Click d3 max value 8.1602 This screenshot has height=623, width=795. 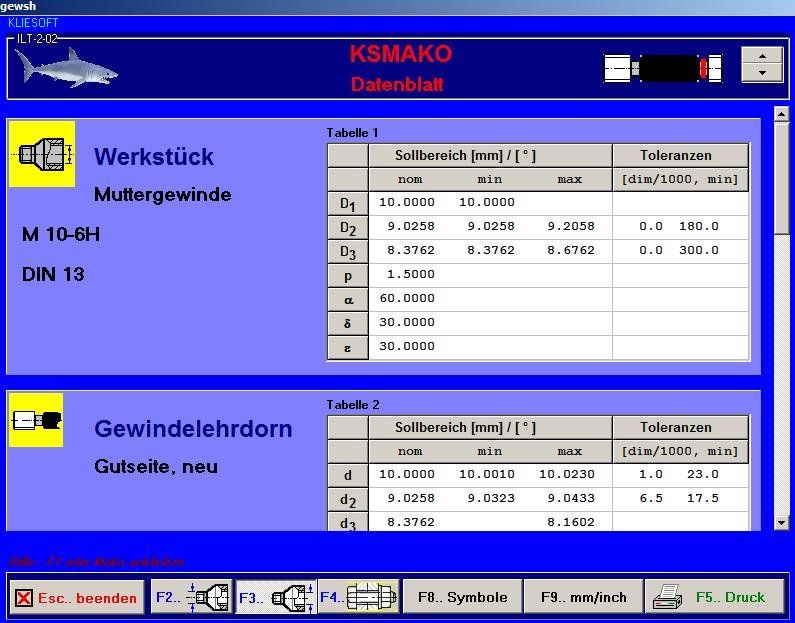571,522
